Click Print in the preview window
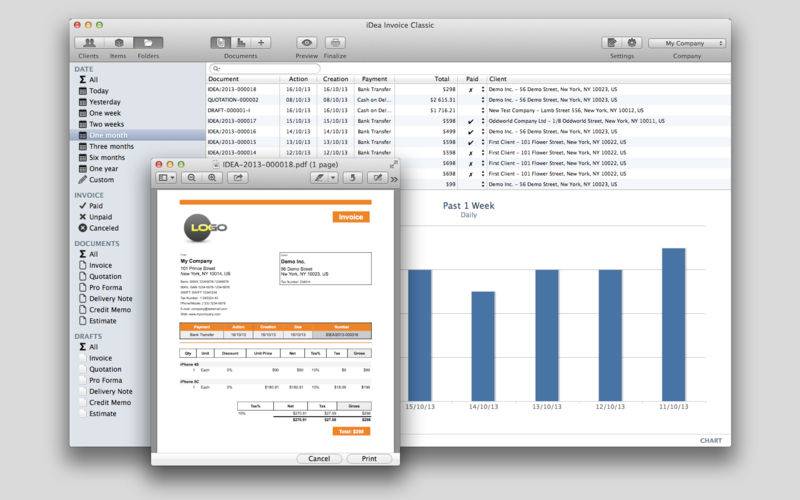The image size is (800, 500). click(x=369, y=459)
